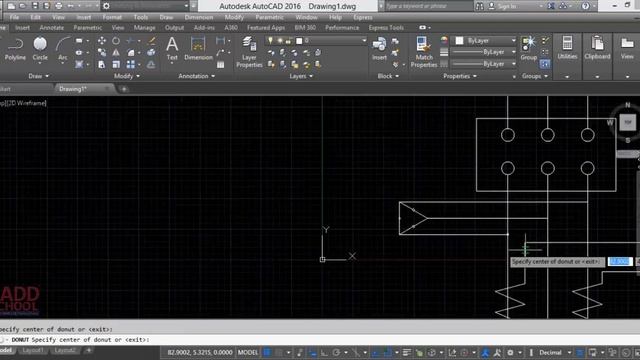The image size is (640, 360).
Task: Switch to Layout1 tab
Action: [x=33, y=350]
